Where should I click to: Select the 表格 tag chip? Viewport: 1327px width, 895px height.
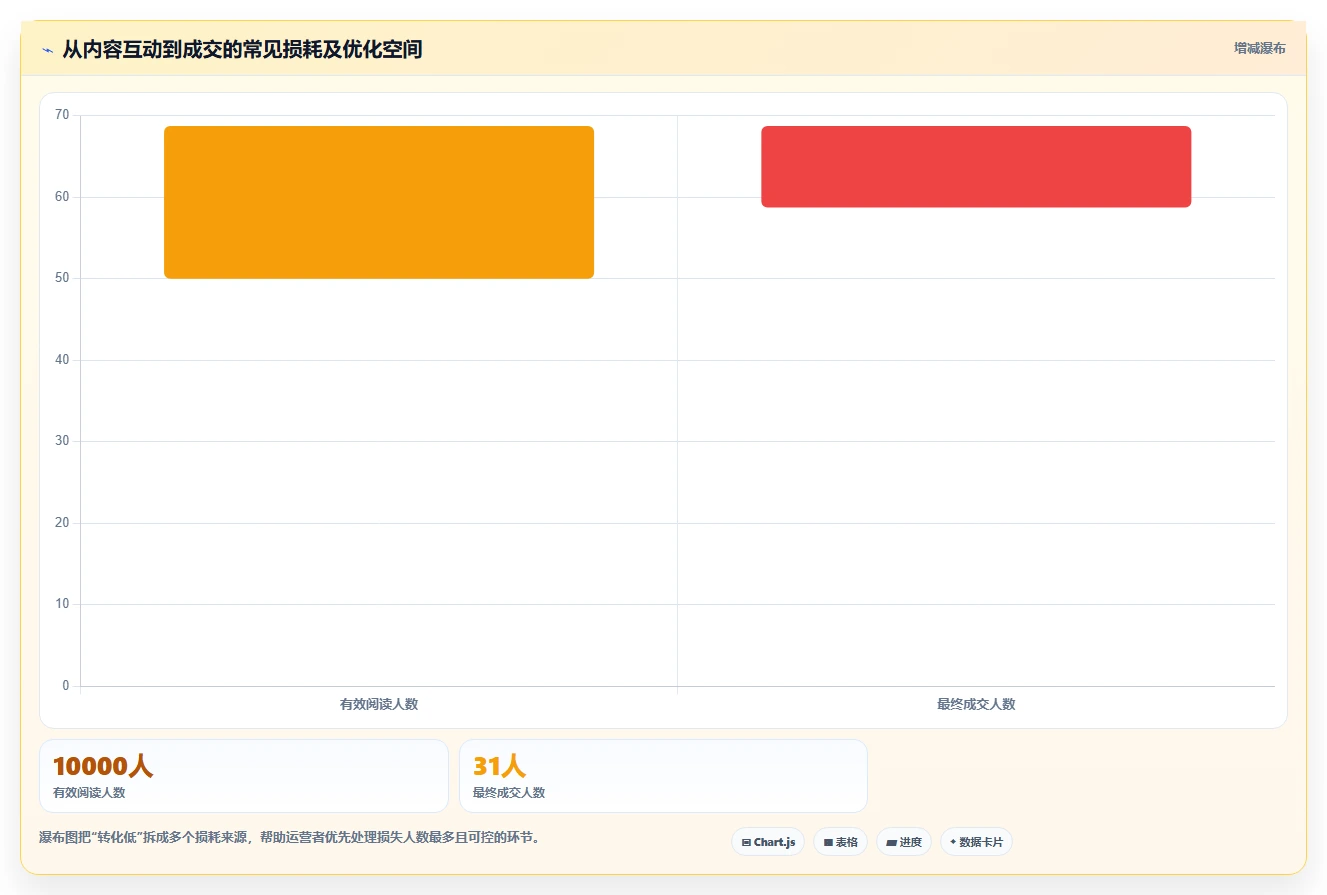point(840,842)
